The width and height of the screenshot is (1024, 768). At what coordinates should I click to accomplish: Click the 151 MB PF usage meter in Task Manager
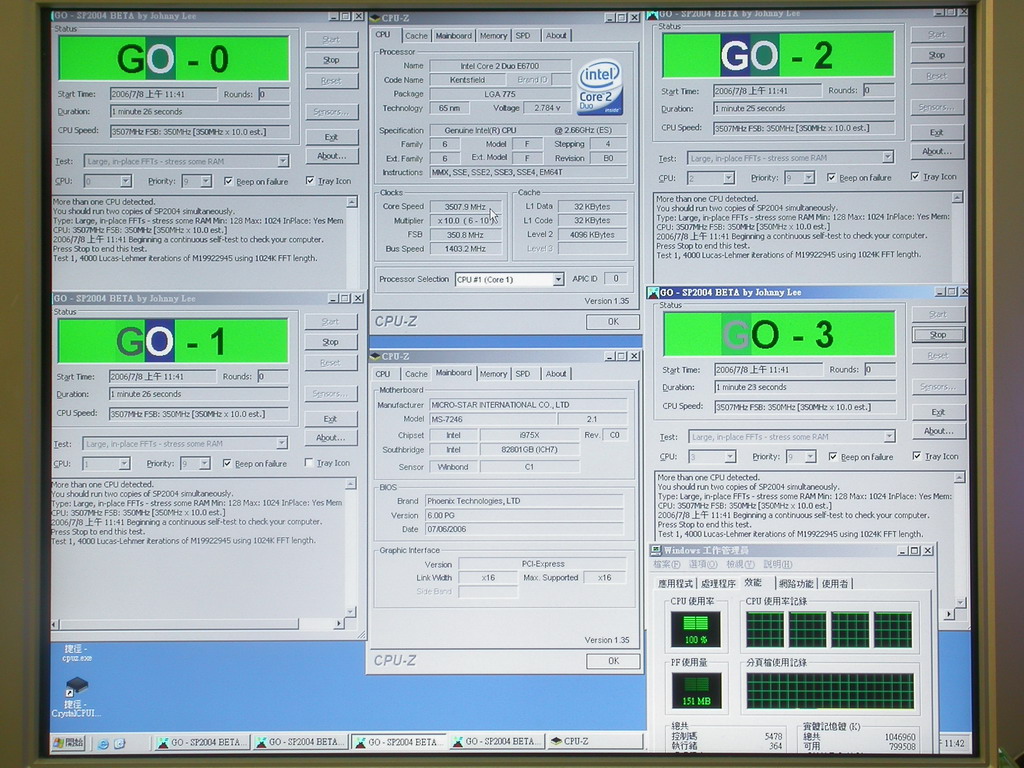[x=696, y=690]
